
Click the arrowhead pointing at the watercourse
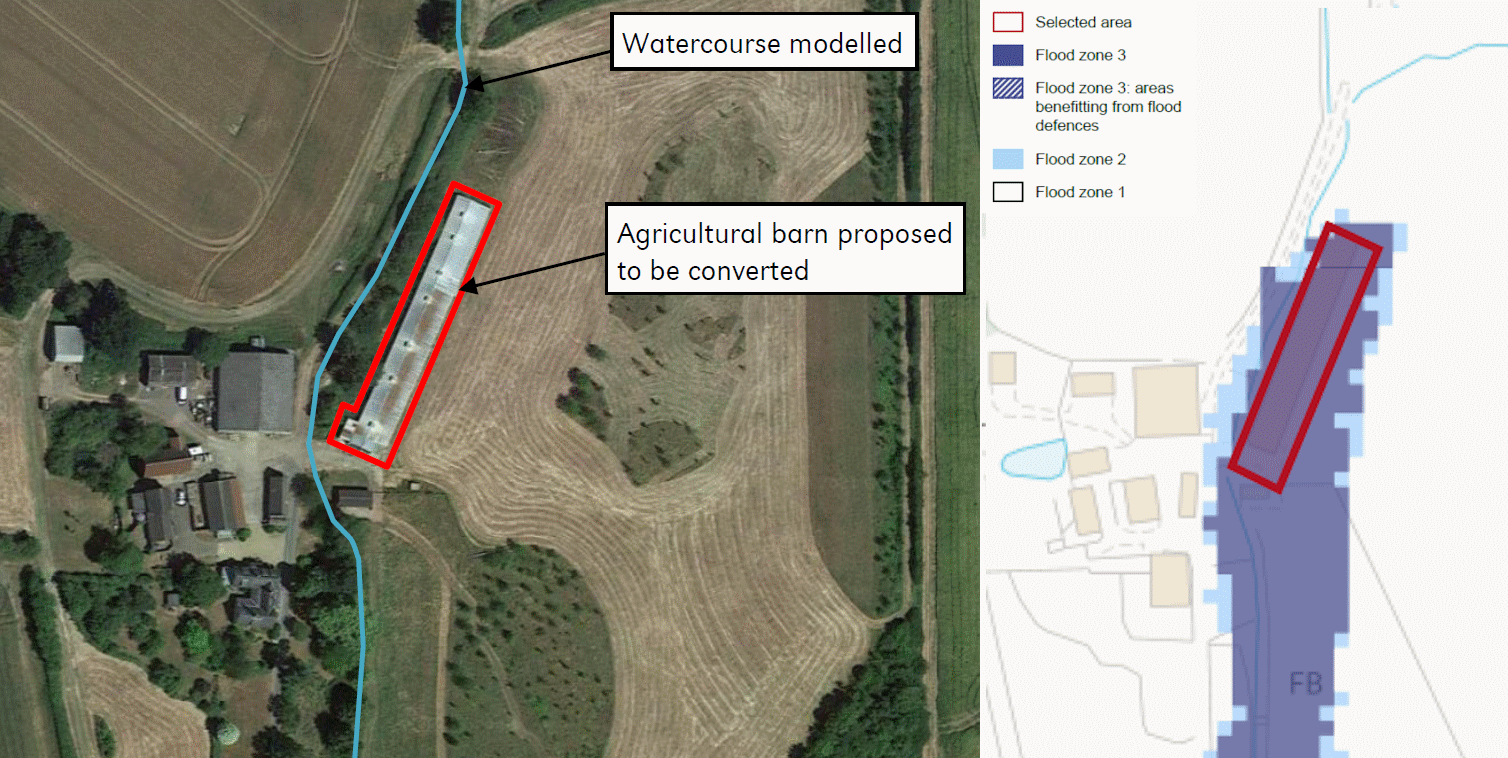point(476,85)
